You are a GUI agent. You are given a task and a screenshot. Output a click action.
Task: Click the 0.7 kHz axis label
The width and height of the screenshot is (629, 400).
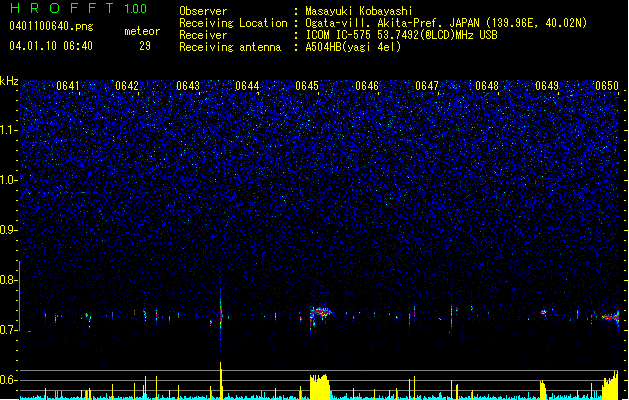[x=9, y=330]
